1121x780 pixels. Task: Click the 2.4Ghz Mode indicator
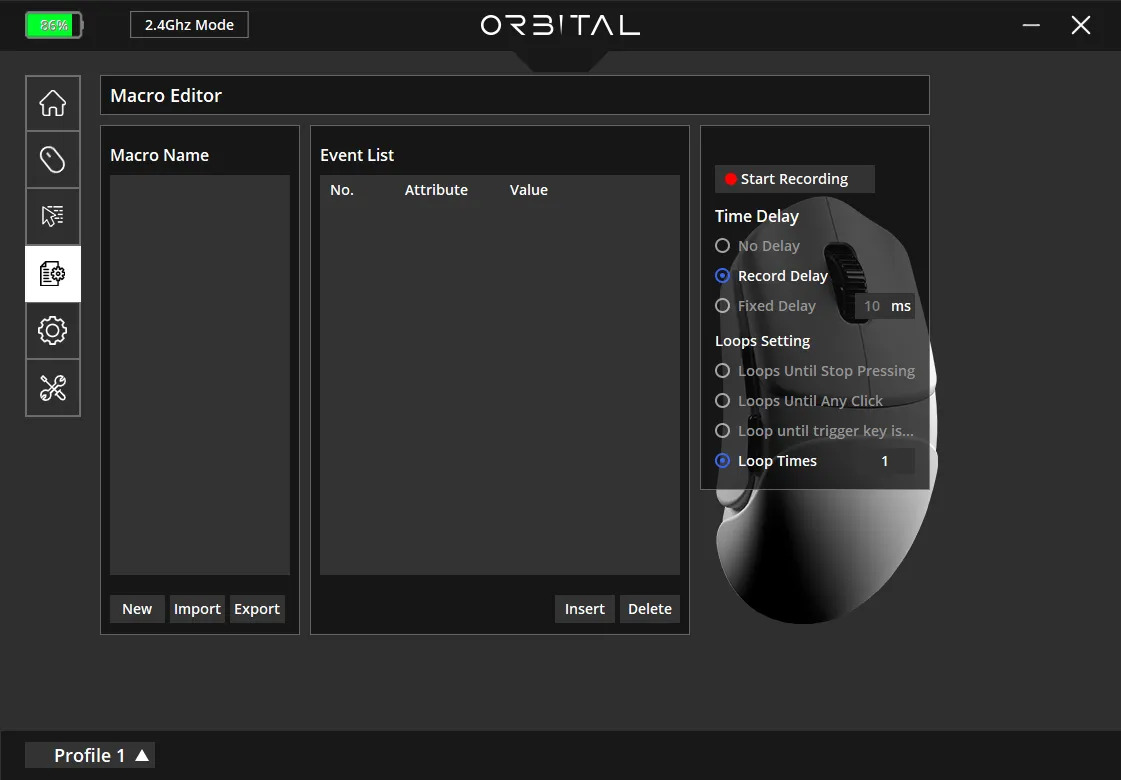pyautogui.click(x=188, y=24)
